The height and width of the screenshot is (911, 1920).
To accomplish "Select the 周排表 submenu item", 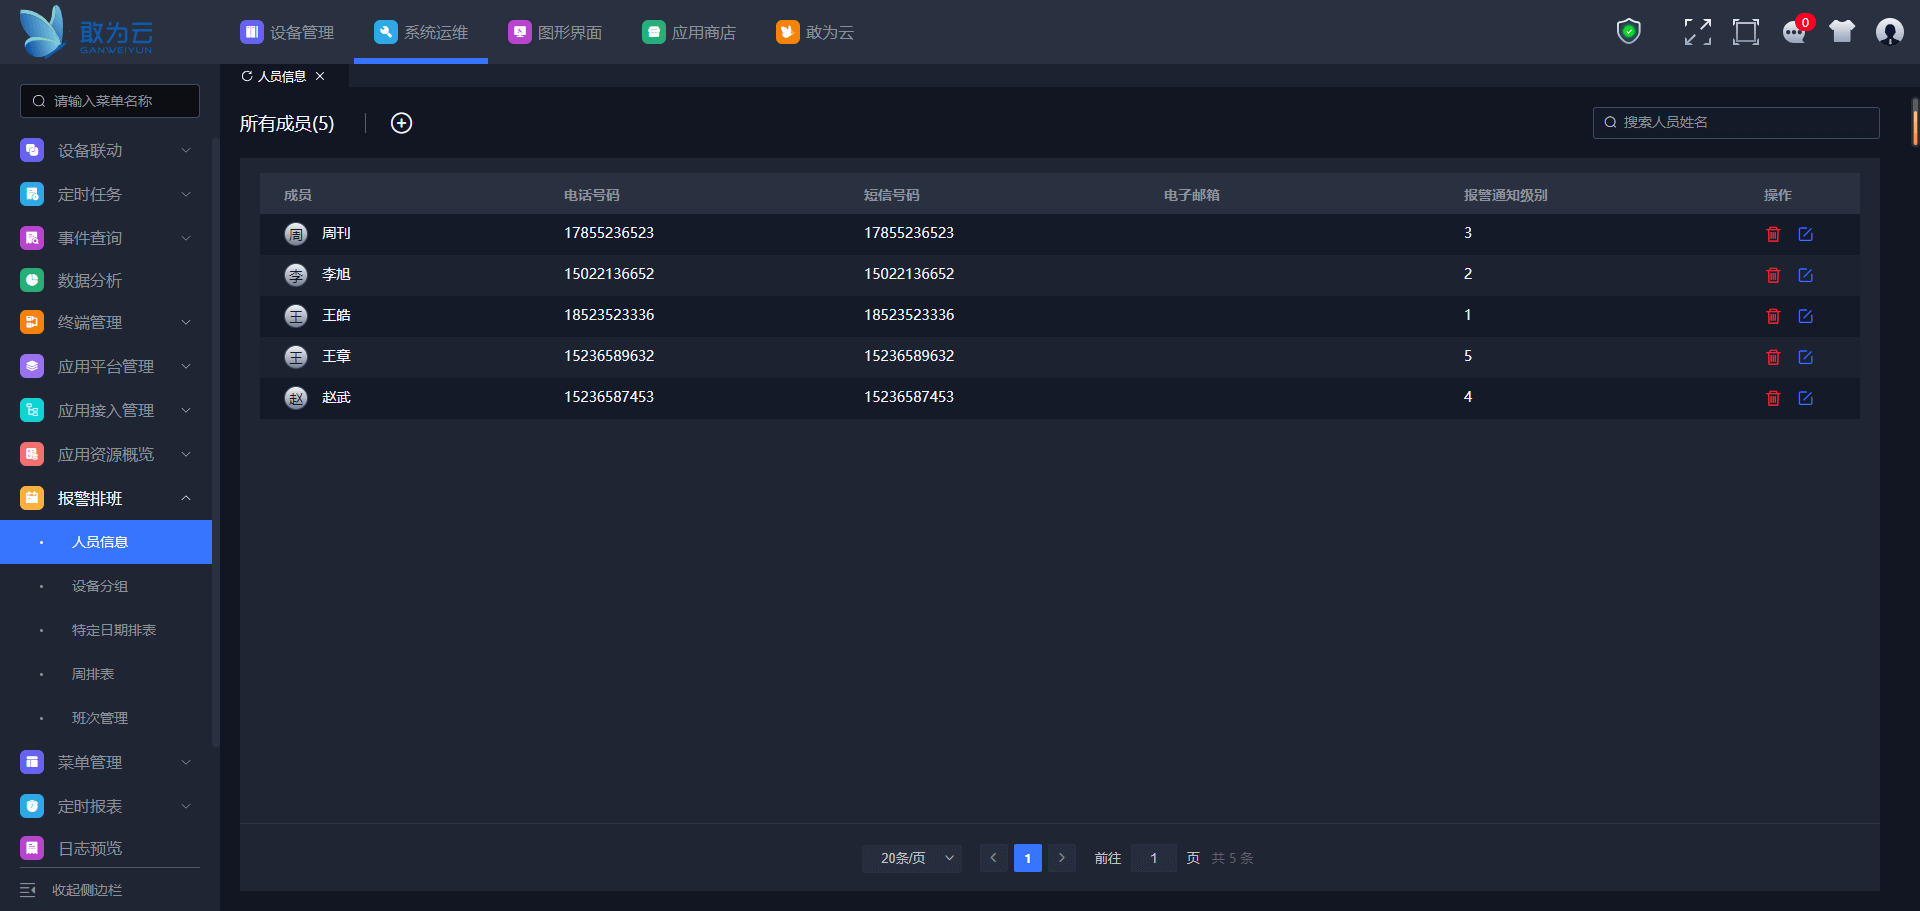I will click(x=93, y=674).
